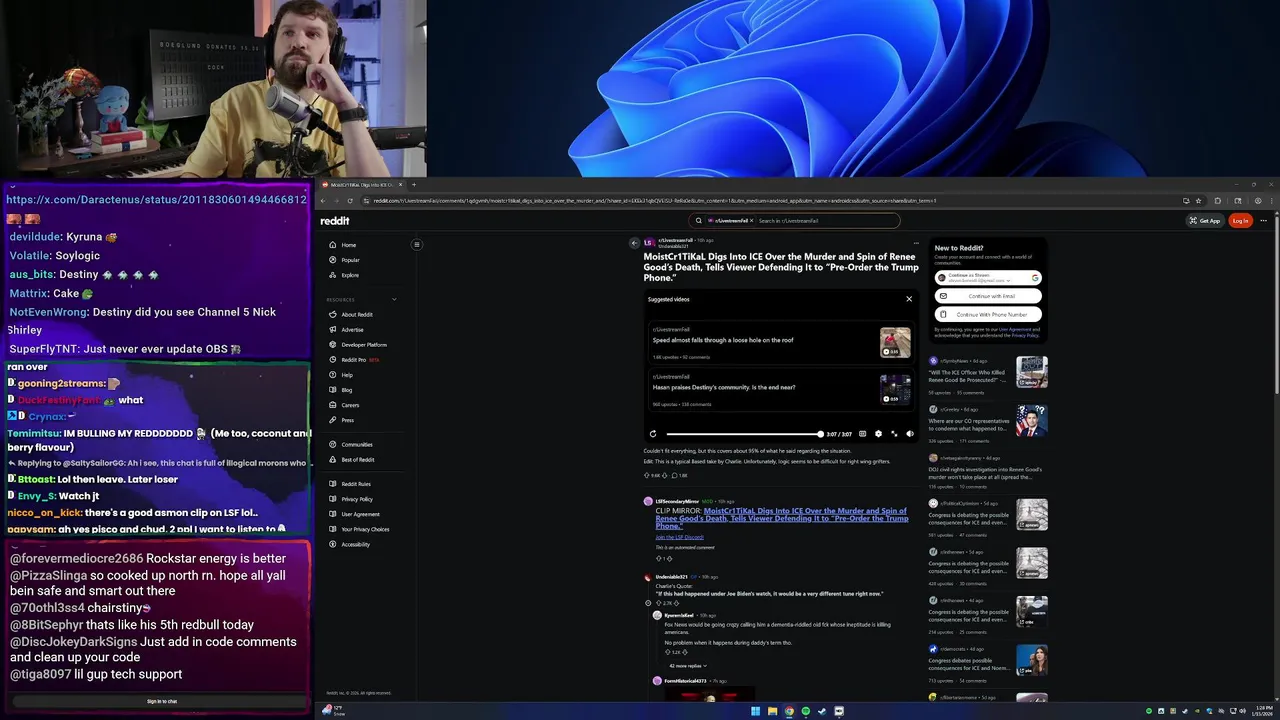Close the Suggested videos overlay
The image size is (1280, 720).
[x=909, y=299]
